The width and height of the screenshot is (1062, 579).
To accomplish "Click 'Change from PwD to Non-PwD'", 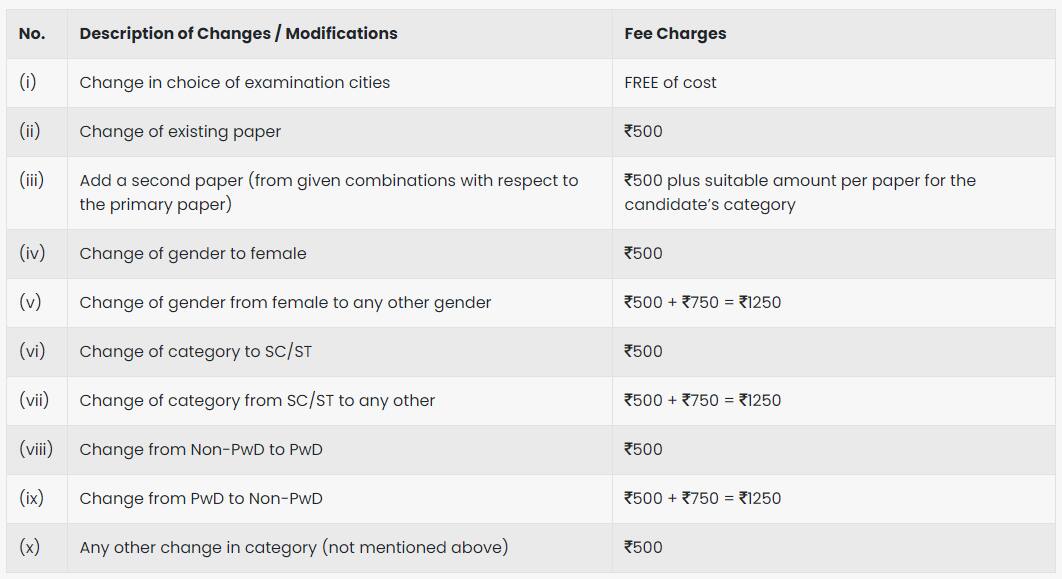I will click(x=201, y=498).
